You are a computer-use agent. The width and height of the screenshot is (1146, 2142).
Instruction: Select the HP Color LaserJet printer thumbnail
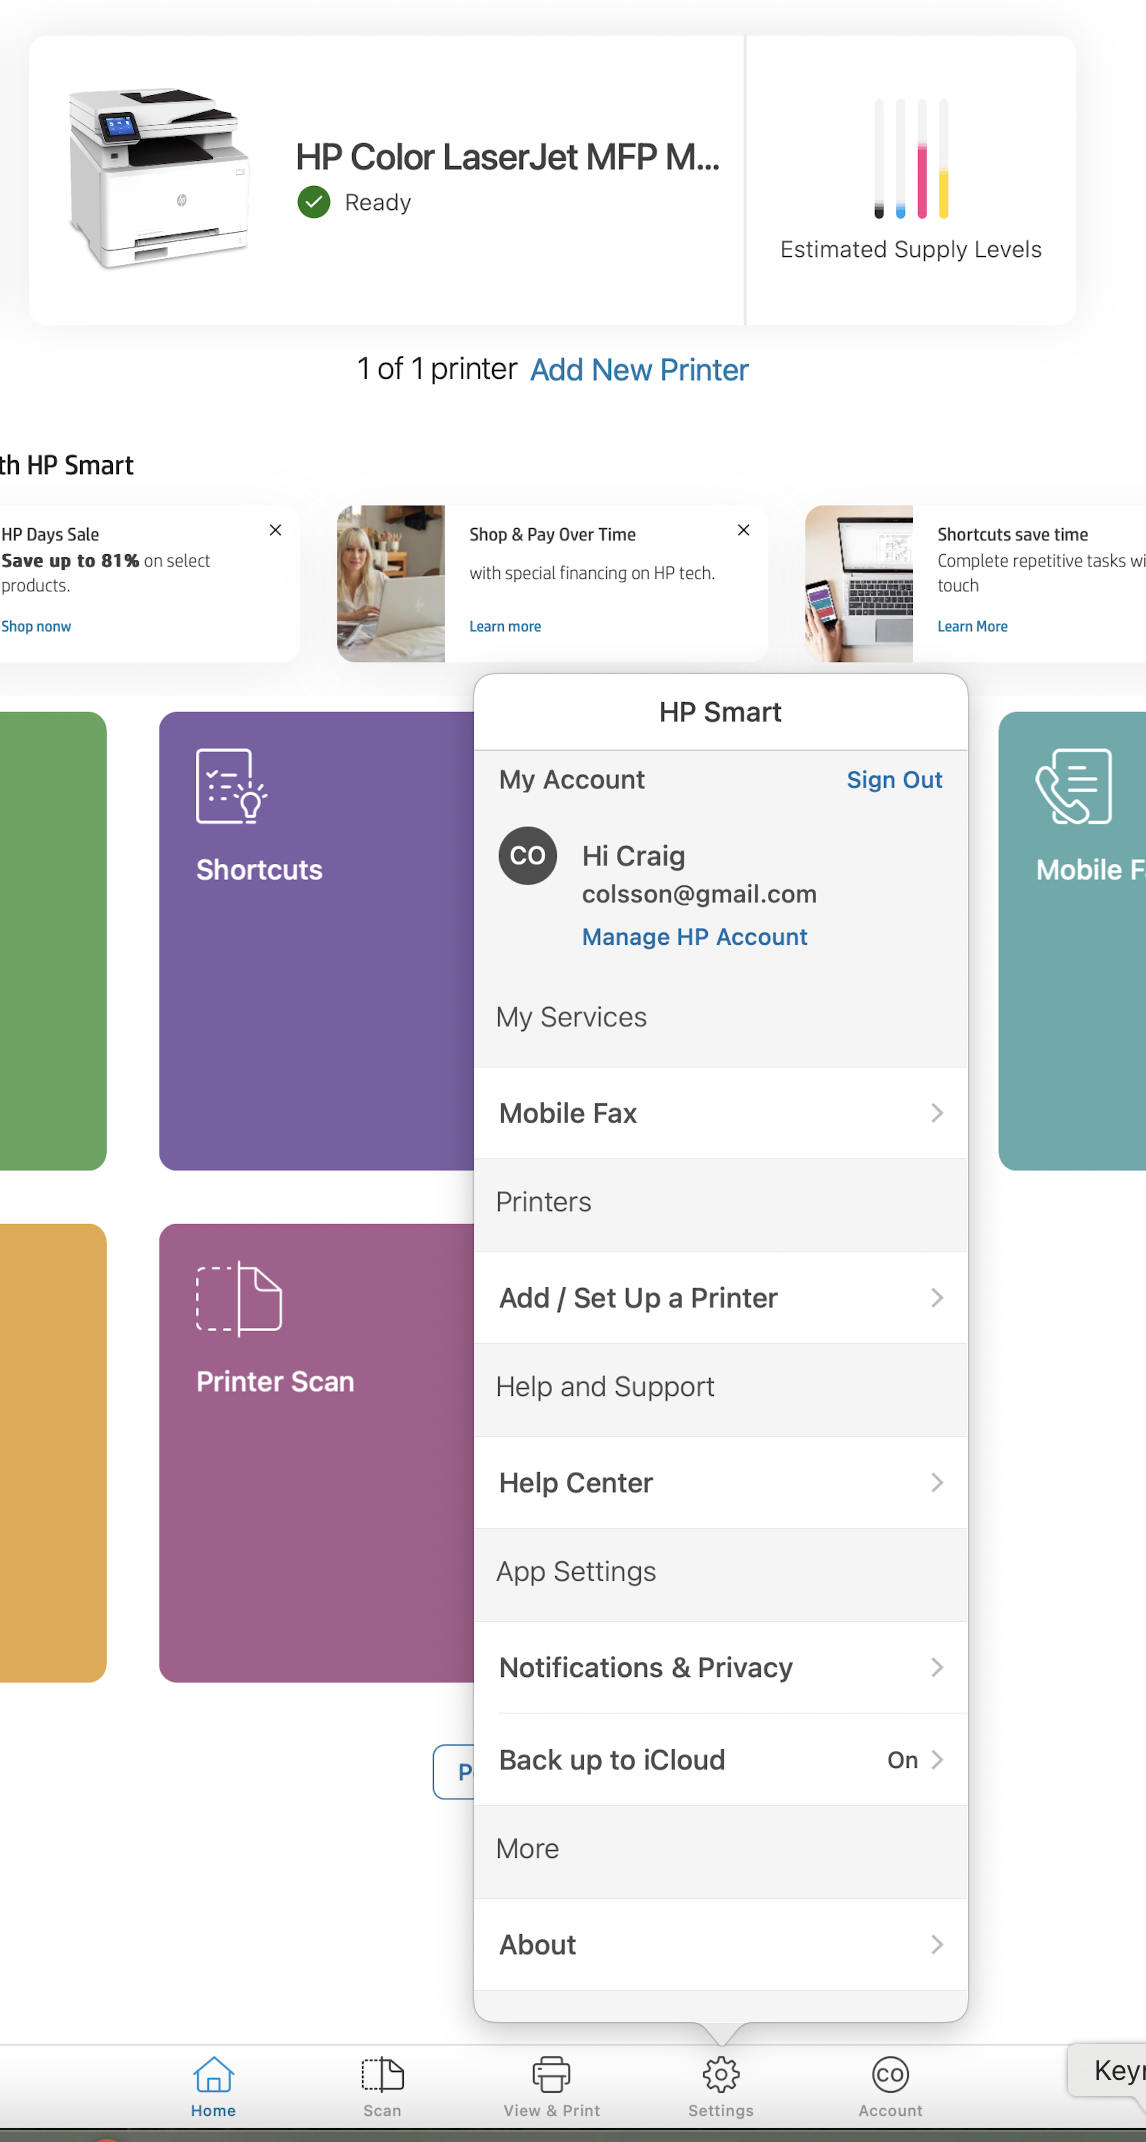158,177
